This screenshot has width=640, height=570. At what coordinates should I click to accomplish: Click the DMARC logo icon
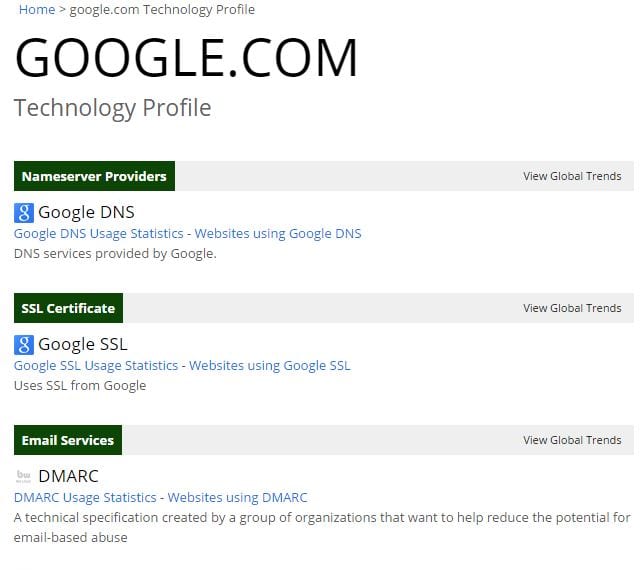24,477
